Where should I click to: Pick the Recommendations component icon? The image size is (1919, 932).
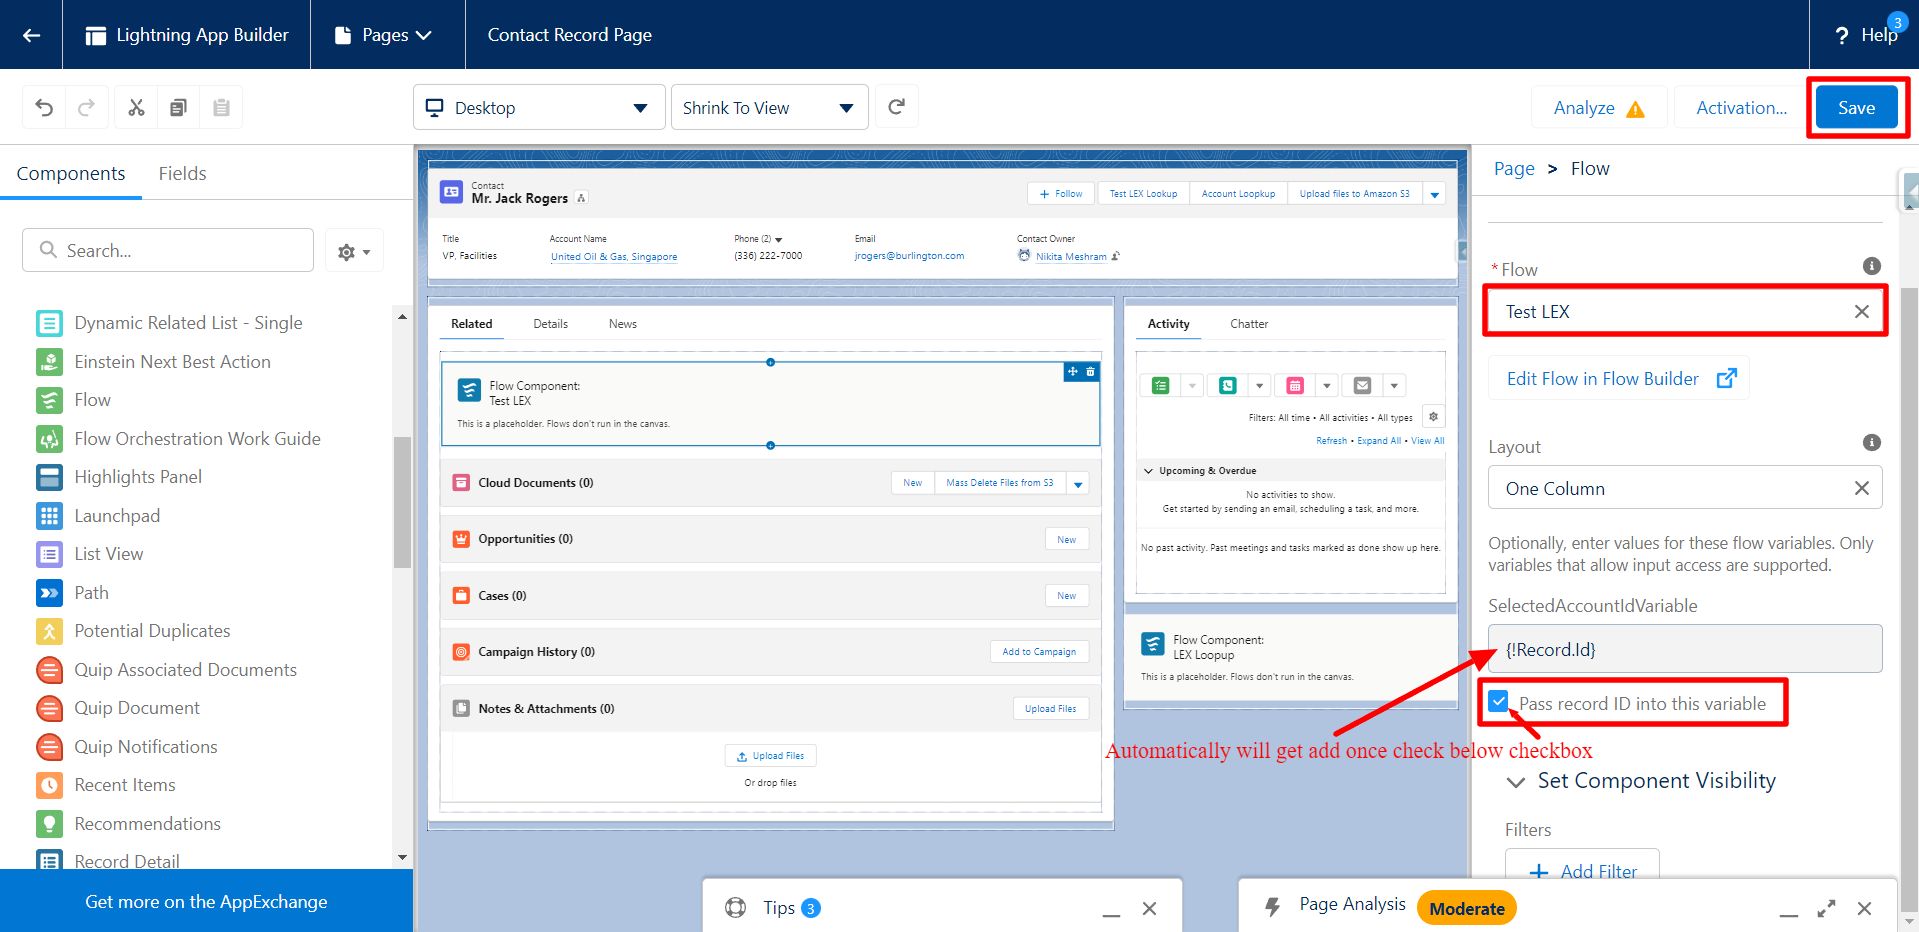tap(49, 824)
